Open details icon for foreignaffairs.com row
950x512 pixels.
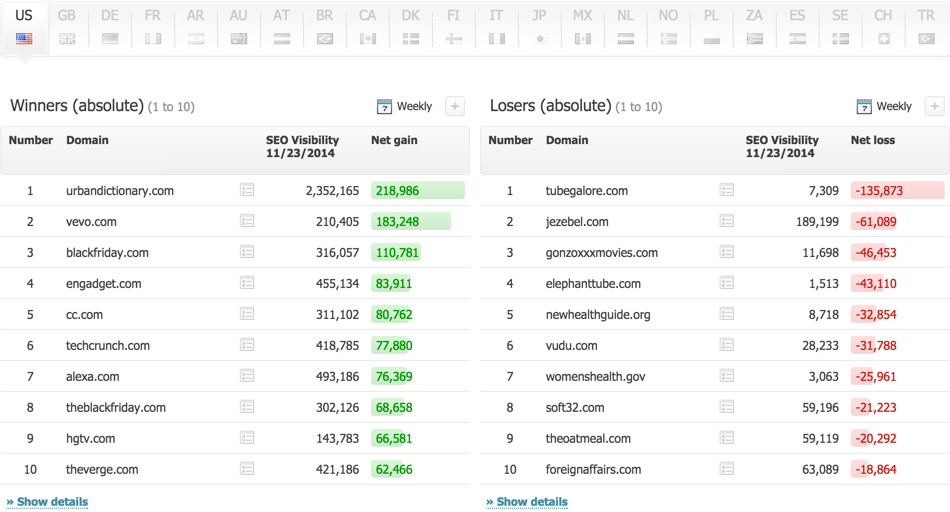(x=726, y=468)
